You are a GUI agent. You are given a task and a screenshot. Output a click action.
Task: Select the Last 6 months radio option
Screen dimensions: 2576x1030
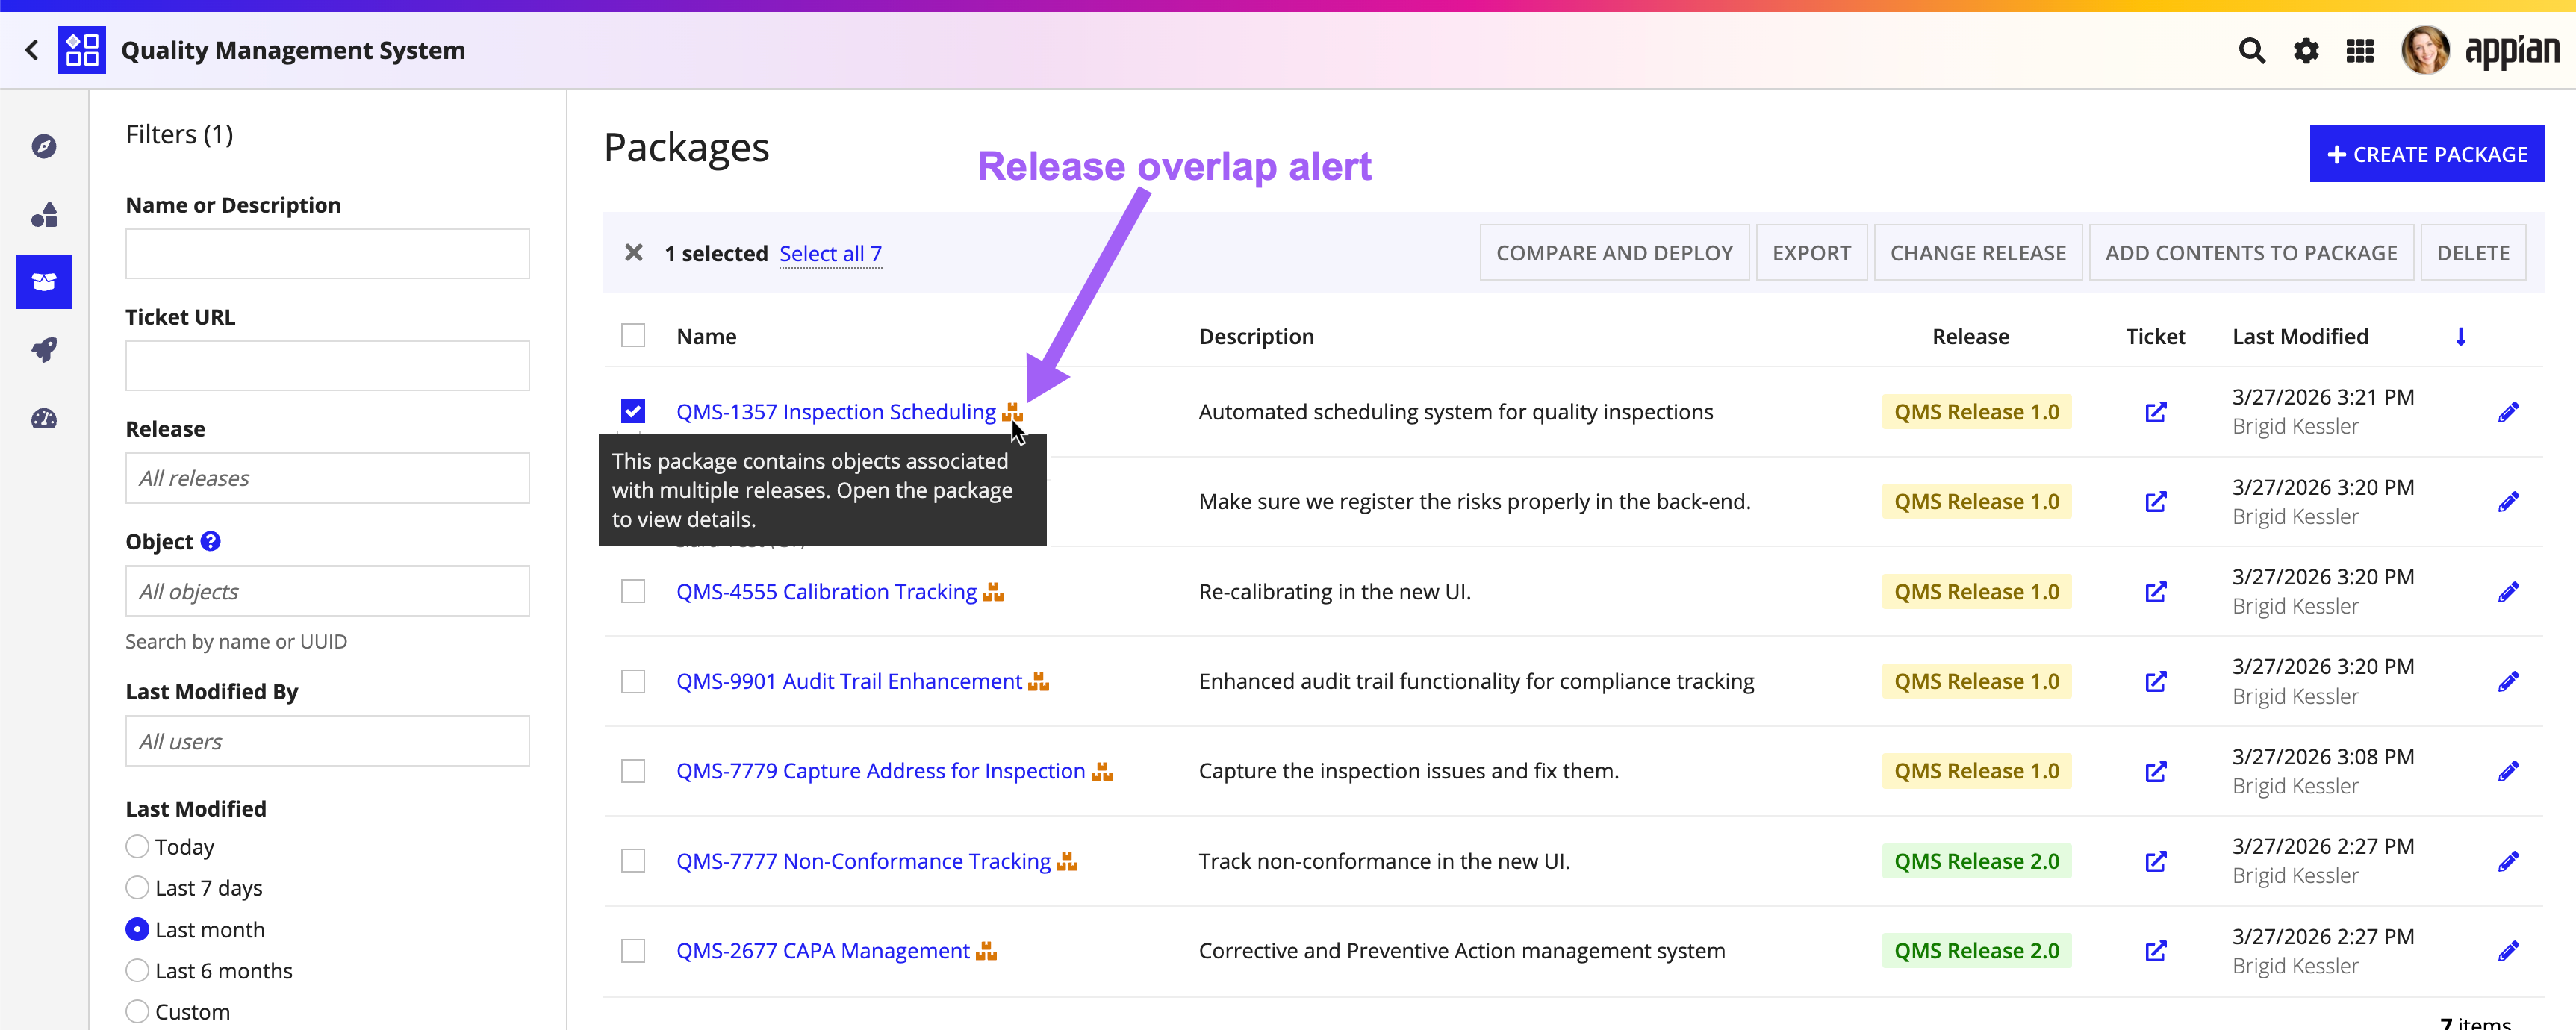pos(137,971)
